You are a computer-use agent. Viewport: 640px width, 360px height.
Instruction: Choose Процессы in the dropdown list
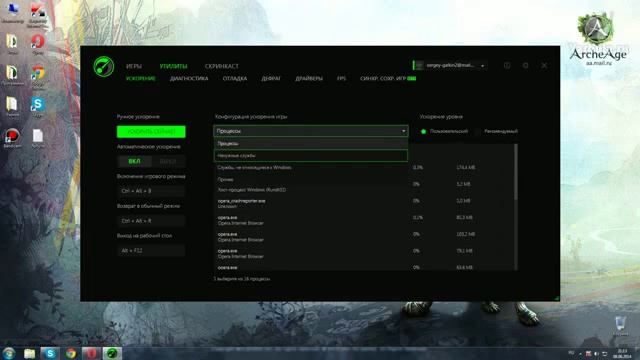(311, 144)
